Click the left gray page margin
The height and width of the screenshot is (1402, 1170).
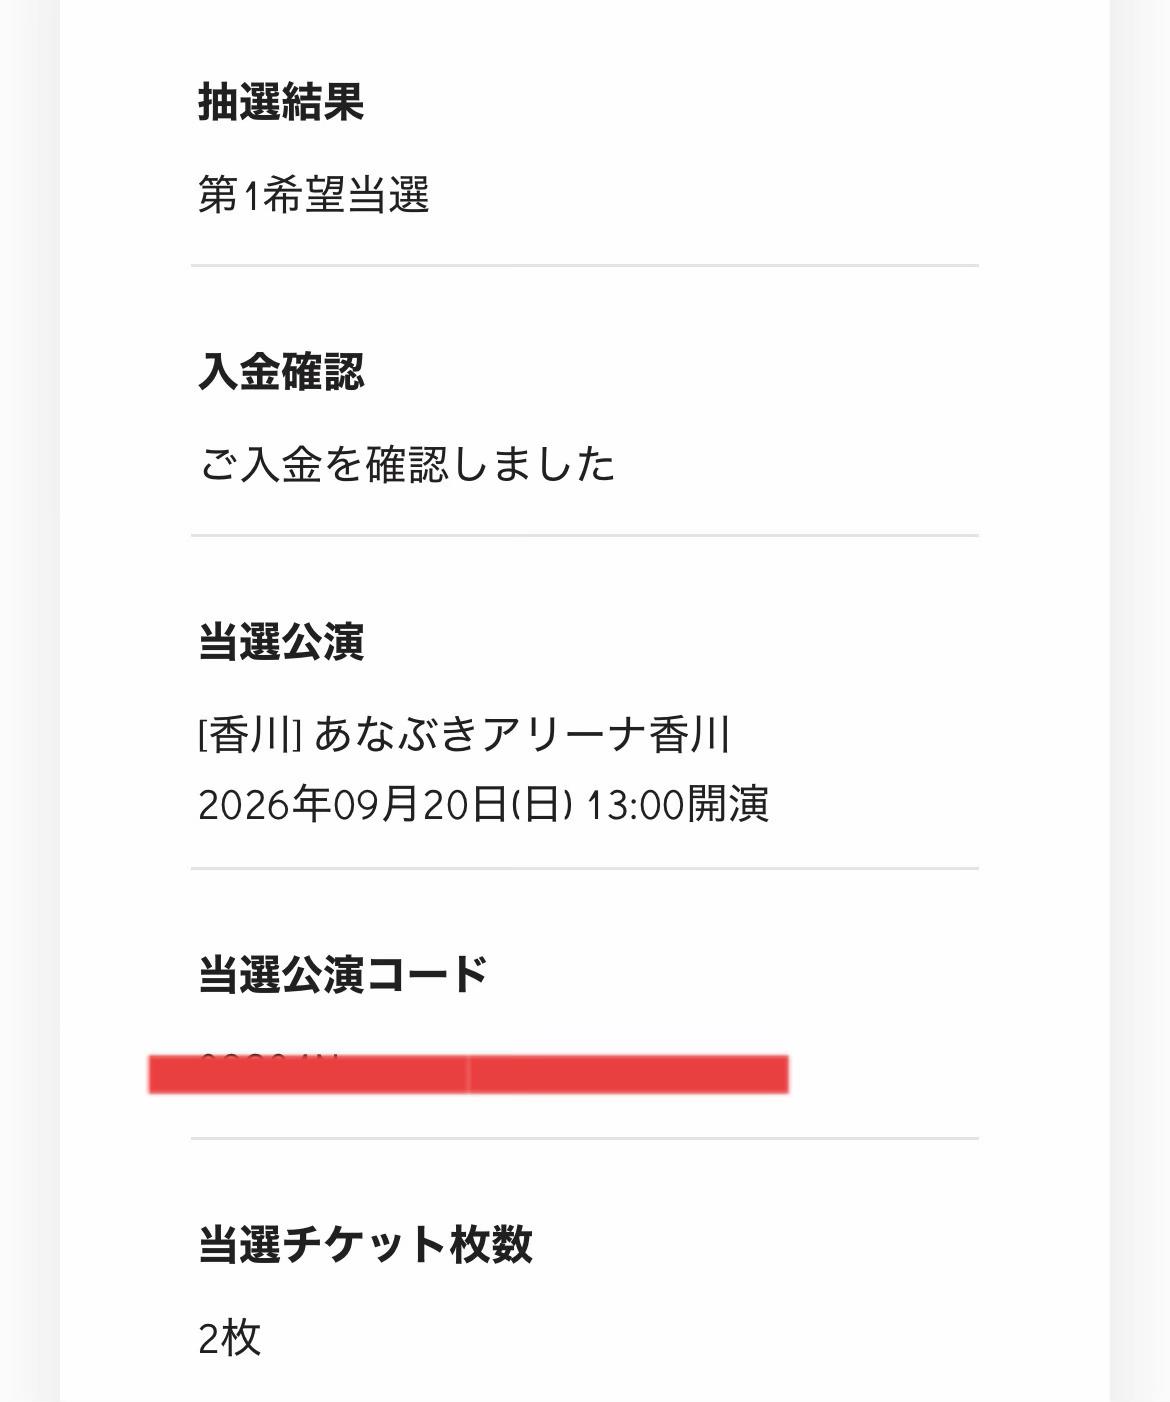coord(30,700)
